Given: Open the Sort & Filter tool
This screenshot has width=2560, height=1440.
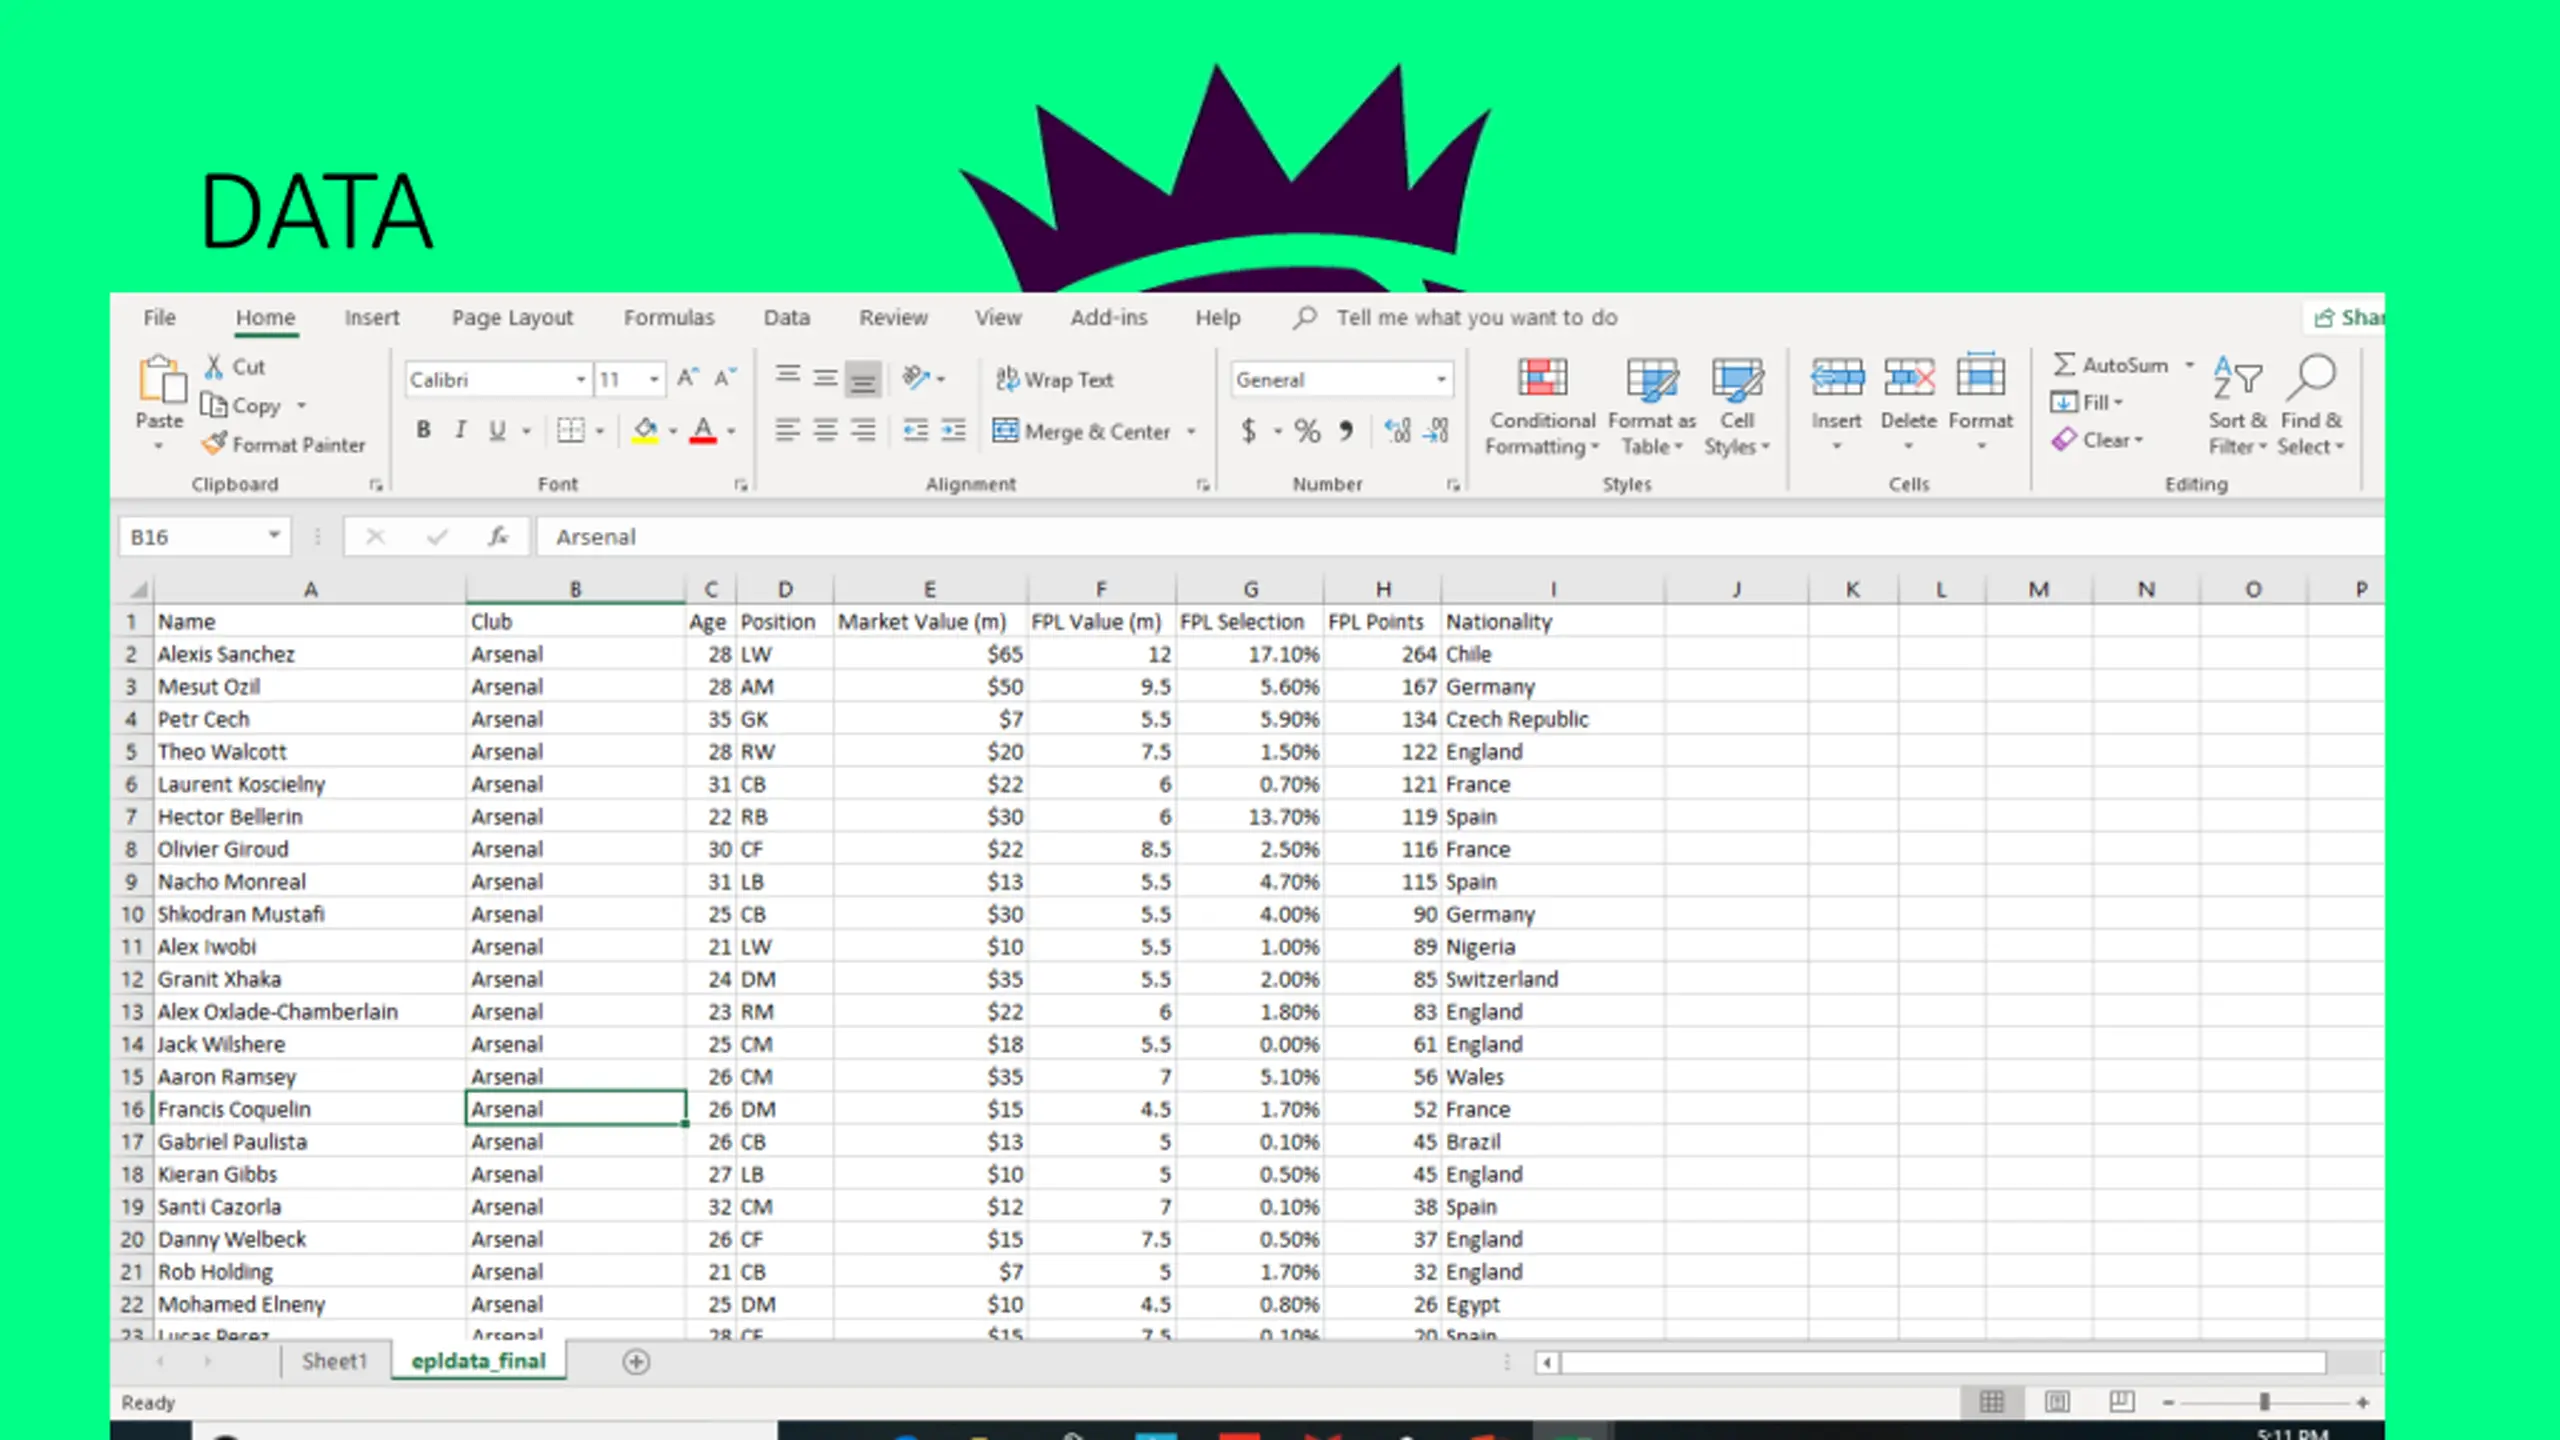Looking at the screenshot, I should pos(2237,406).
